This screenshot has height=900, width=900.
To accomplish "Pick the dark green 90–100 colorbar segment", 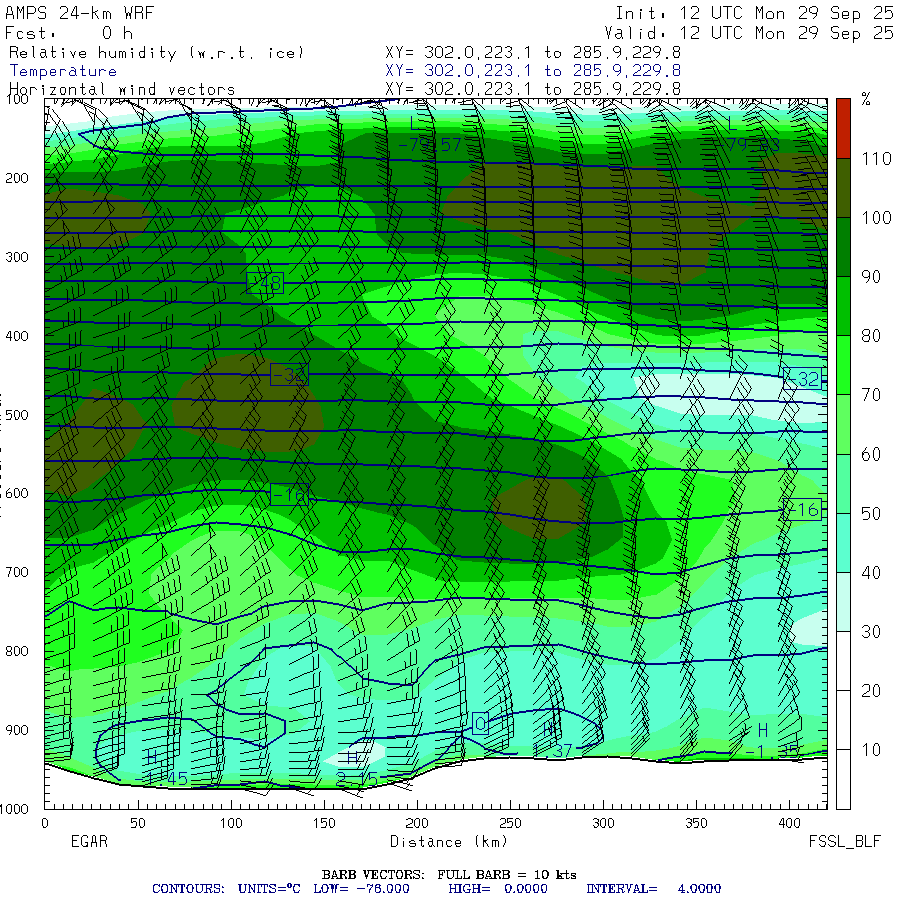I will (843, 247).
